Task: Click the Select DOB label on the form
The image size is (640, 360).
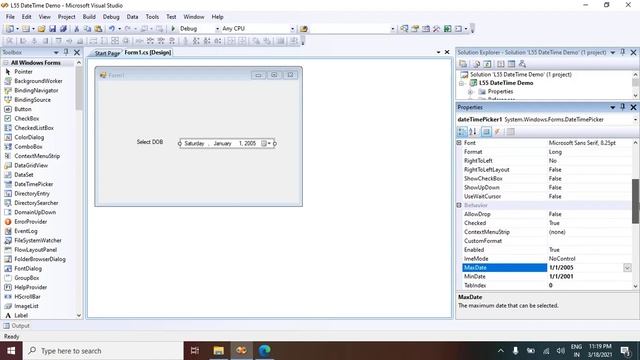Action: (150, 142)
